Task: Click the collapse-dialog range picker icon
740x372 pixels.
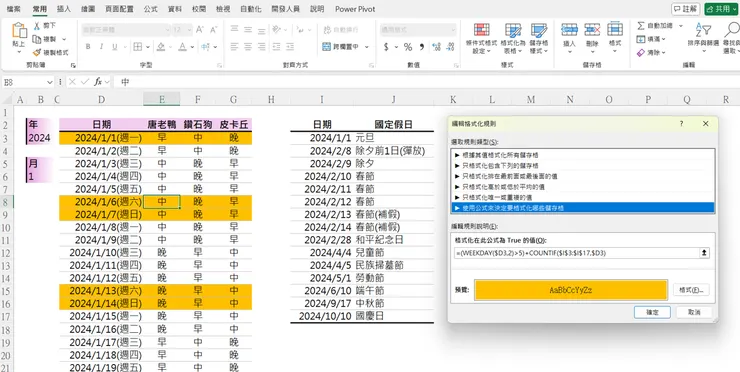Action: [x=704, y=253]
